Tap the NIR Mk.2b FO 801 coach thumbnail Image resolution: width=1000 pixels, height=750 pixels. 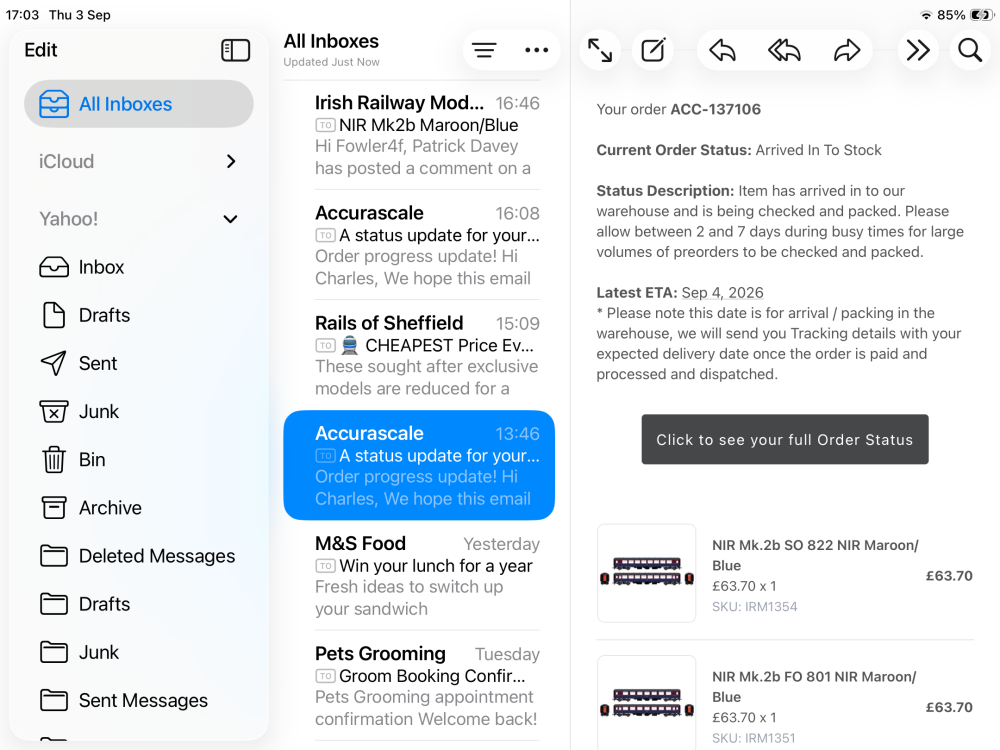click(646, 703)
